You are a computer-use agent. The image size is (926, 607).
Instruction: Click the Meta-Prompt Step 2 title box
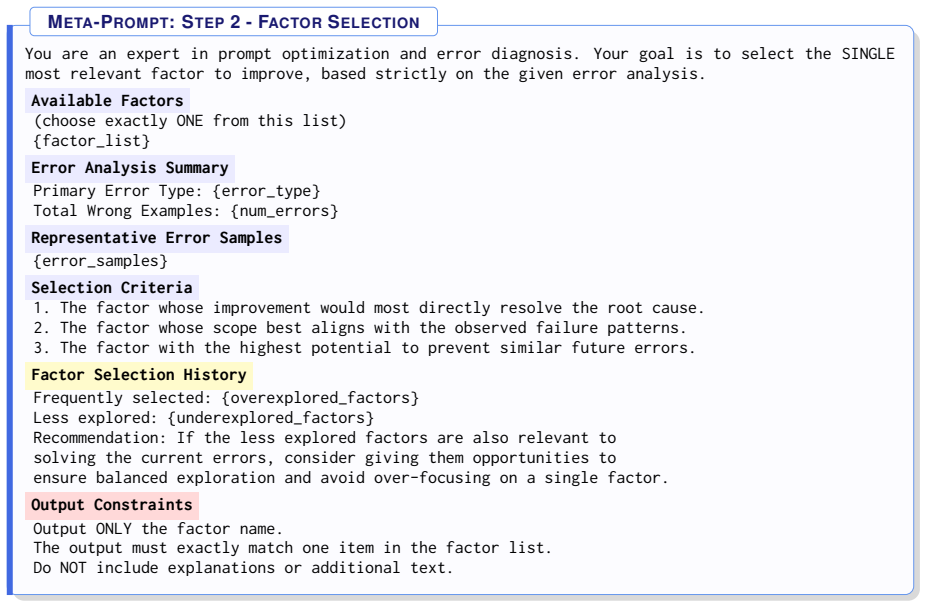(233, 22)
